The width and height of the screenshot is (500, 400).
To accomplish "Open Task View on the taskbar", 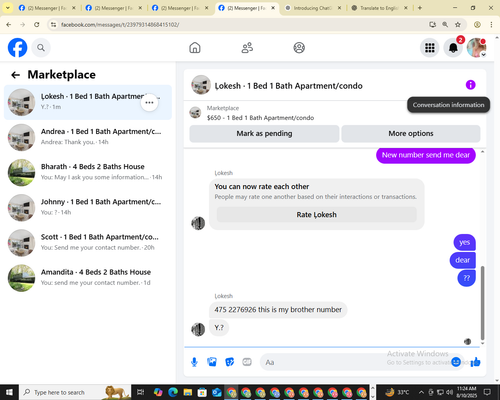I will pyautogui.click(x=140, y=392).
